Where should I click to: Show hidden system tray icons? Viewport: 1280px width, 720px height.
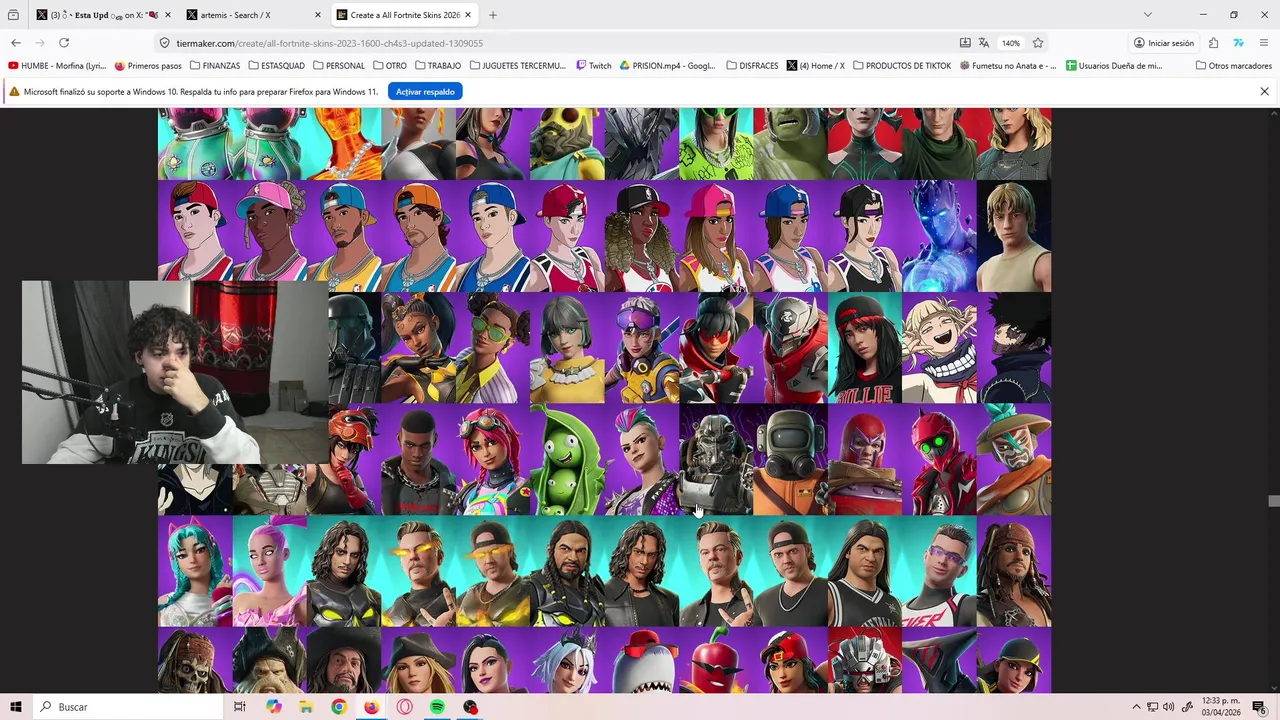coord(1136,707)
